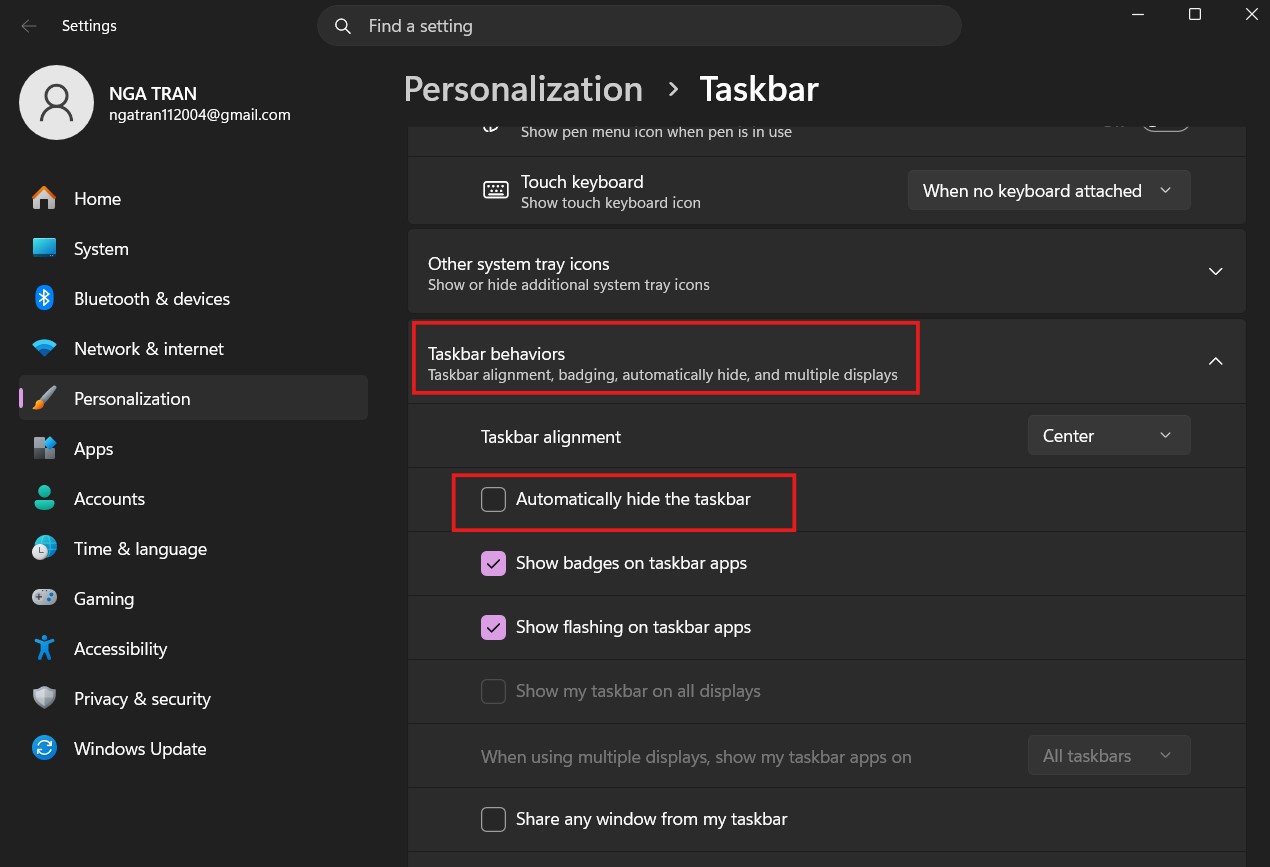Open Network & internet Wi-Fi icon
Viewport: 1270px width, 867px height.
tap(44, 349)
